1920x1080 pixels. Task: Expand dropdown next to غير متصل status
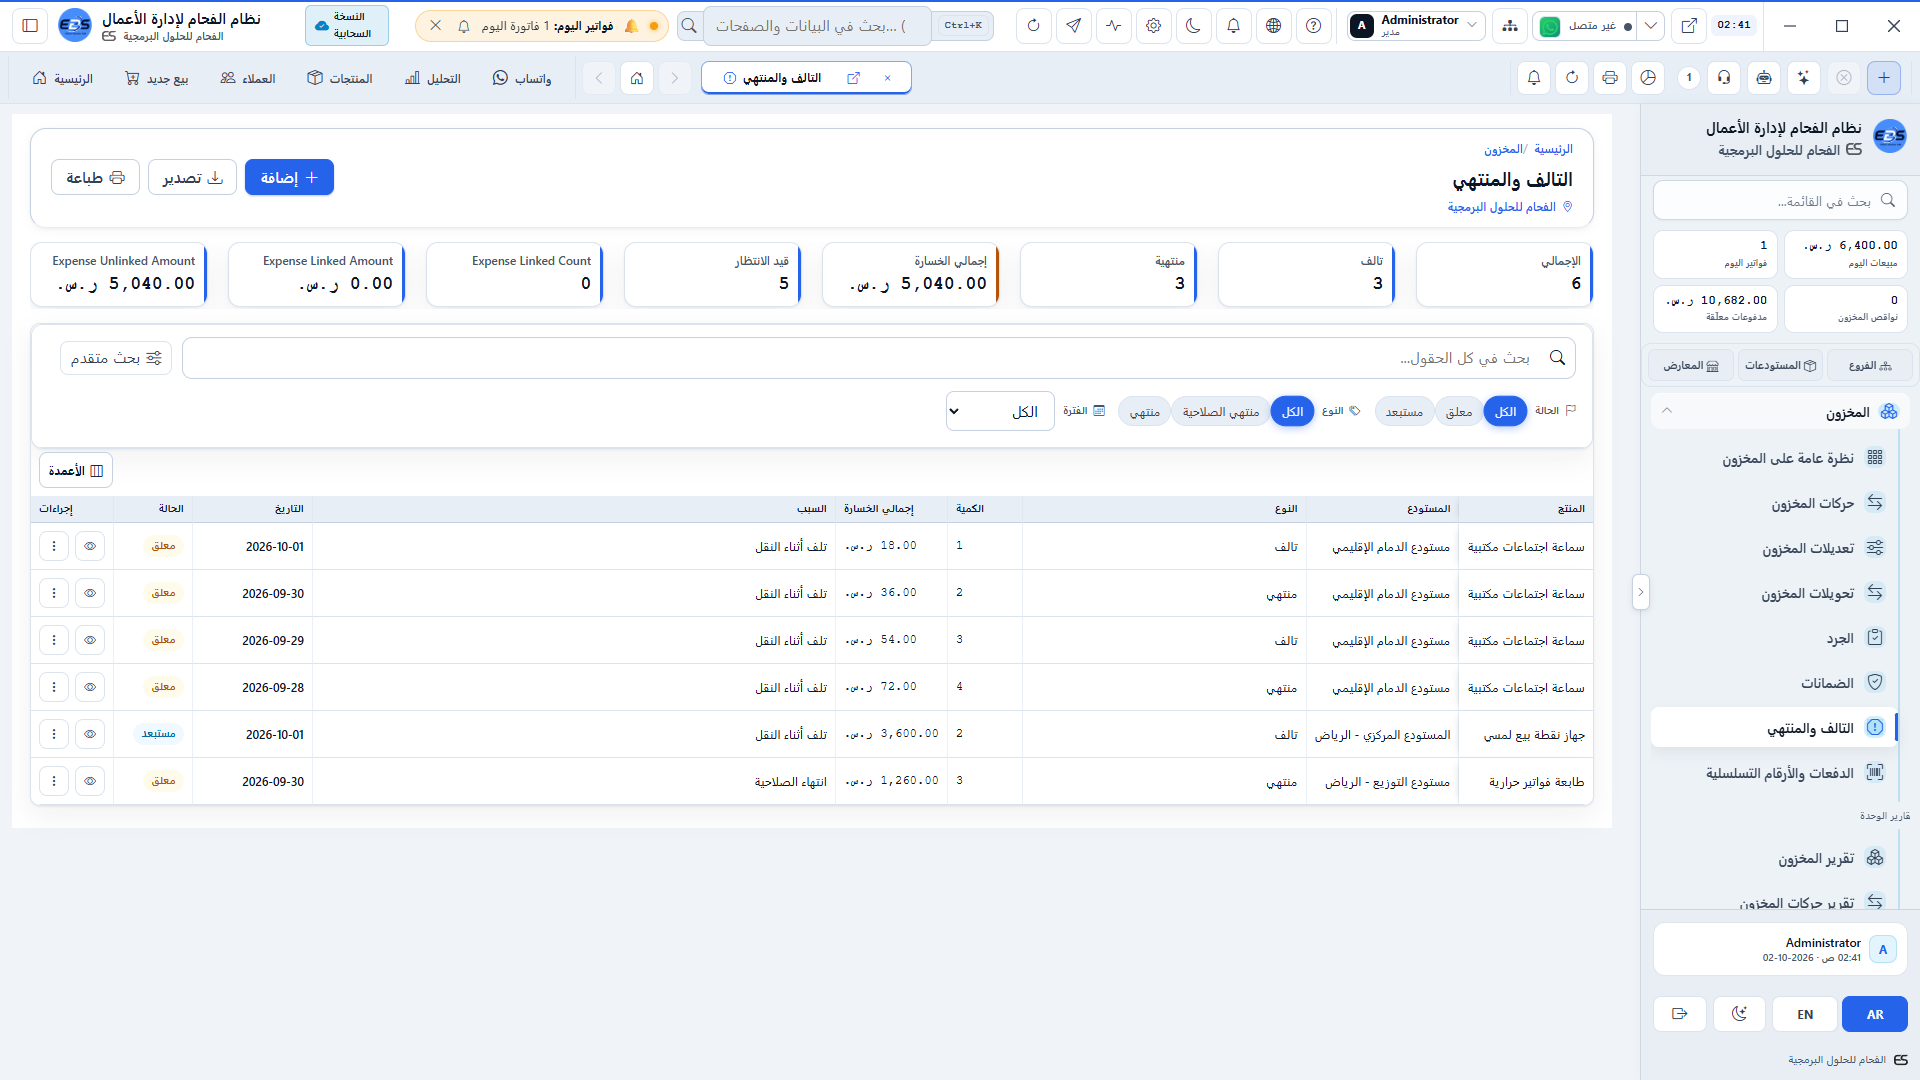1651,26
